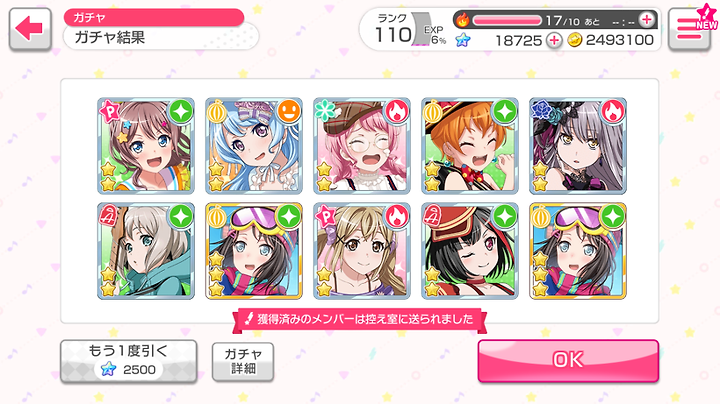Screen dimensions: 720x404
Task: Select the silver-haired girl with rose card
Action: (578, 146)
